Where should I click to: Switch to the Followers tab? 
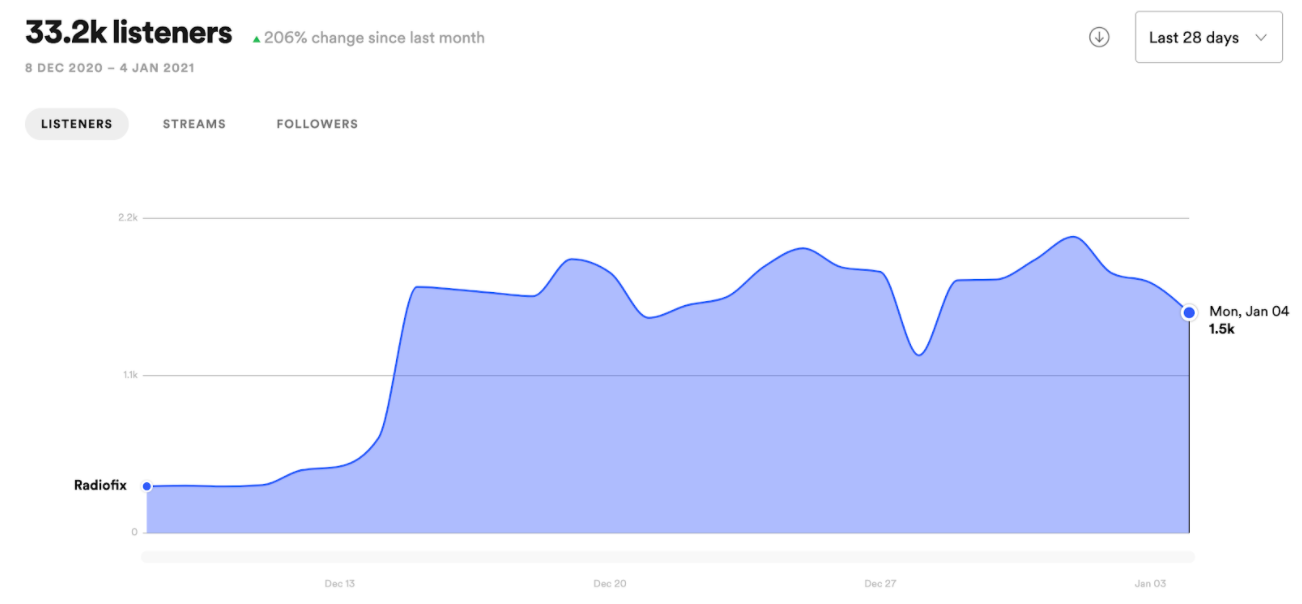coord(317,124)
